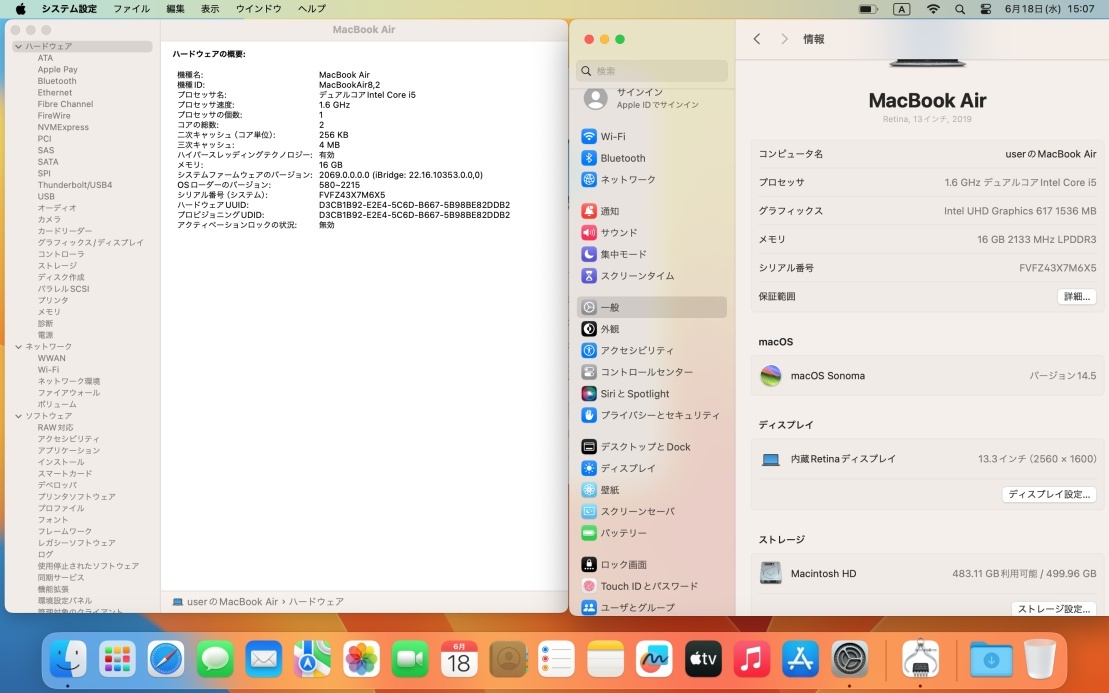Image resolution: width=1109 pixels, height=693 pixels.
Task: Open Wi-Fi settings in the sidebar
Action: (651, 136)
